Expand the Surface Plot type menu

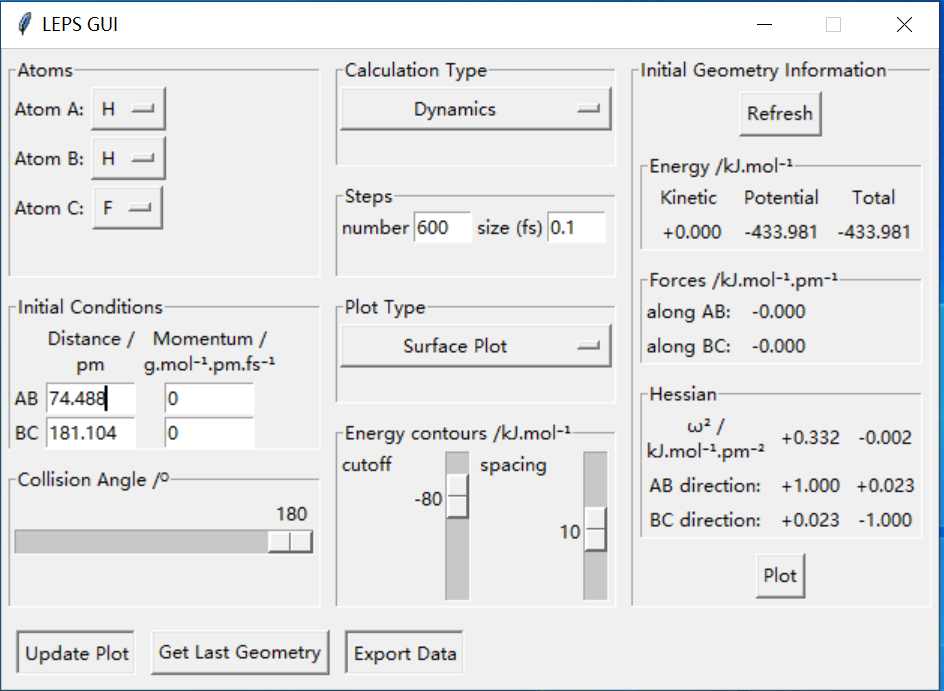(475, 346)
